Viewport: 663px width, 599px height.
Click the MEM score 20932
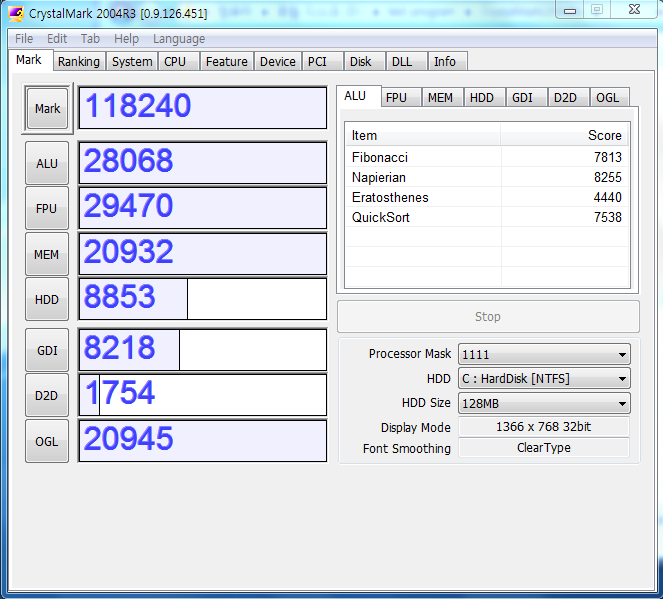203,254
